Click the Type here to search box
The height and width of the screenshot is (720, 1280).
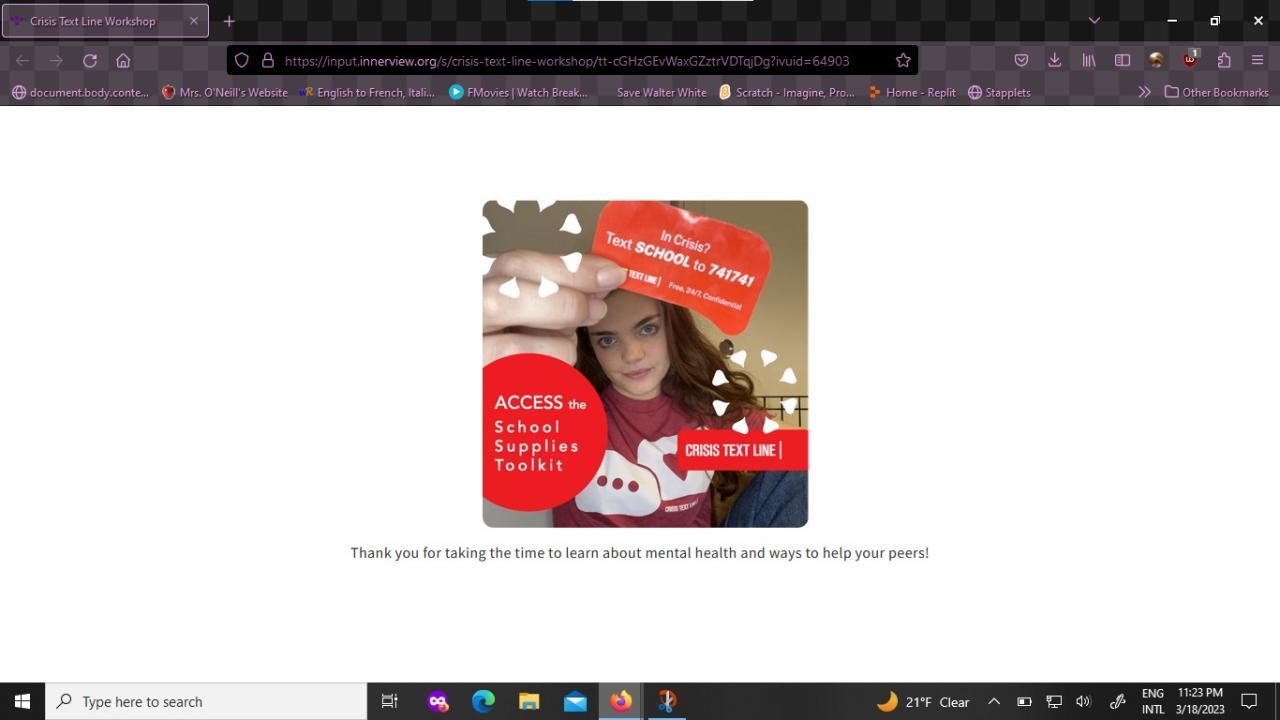point(207,701)
